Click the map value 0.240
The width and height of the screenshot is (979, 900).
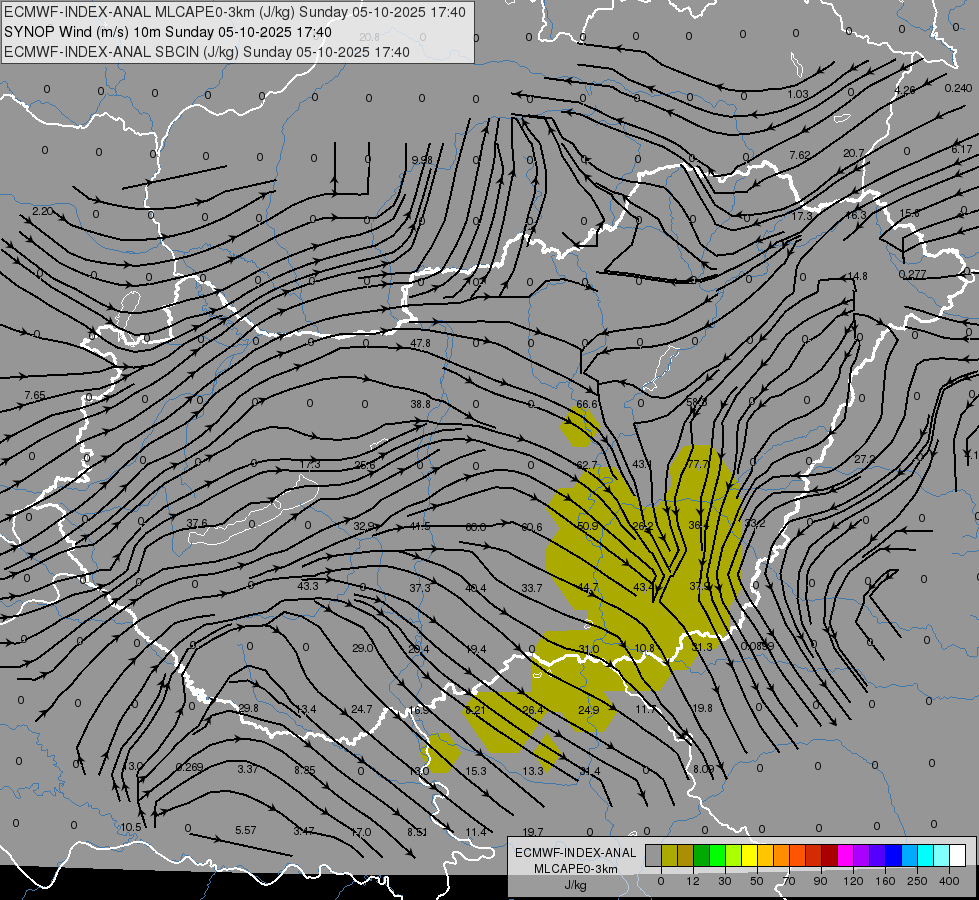[x=958, y=88]
